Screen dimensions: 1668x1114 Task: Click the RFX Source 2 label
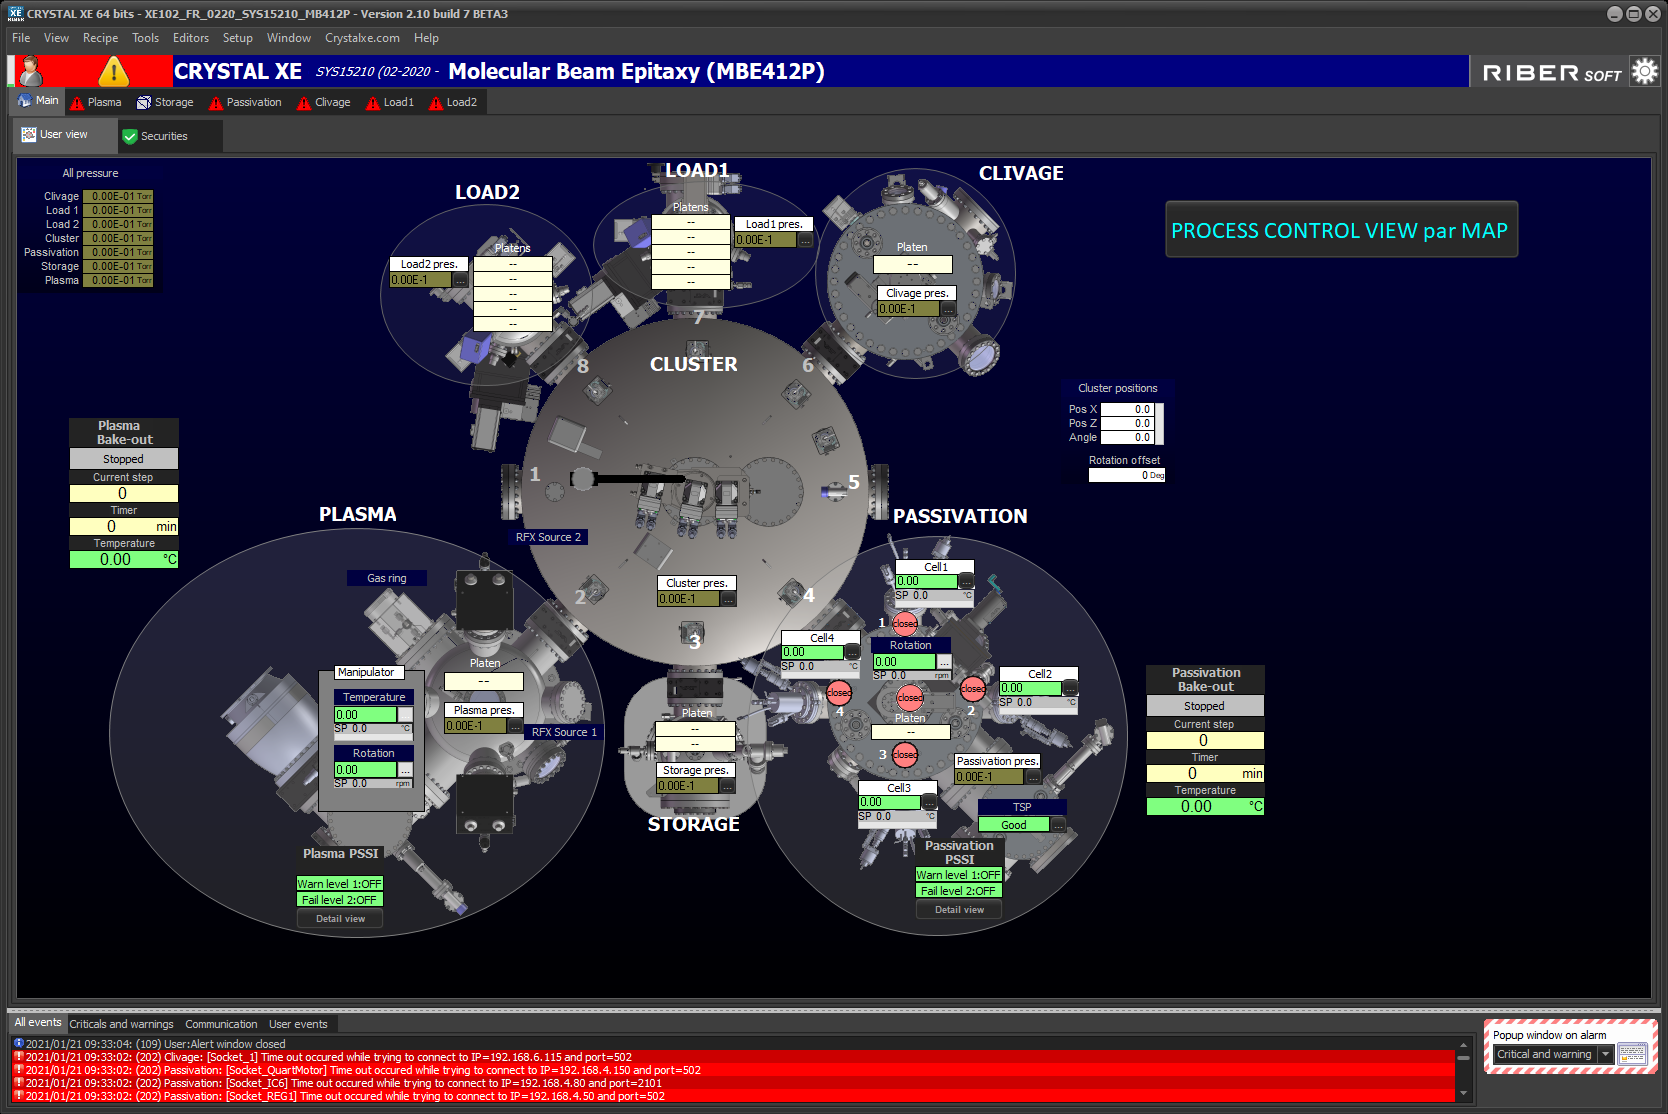point(548,537)
